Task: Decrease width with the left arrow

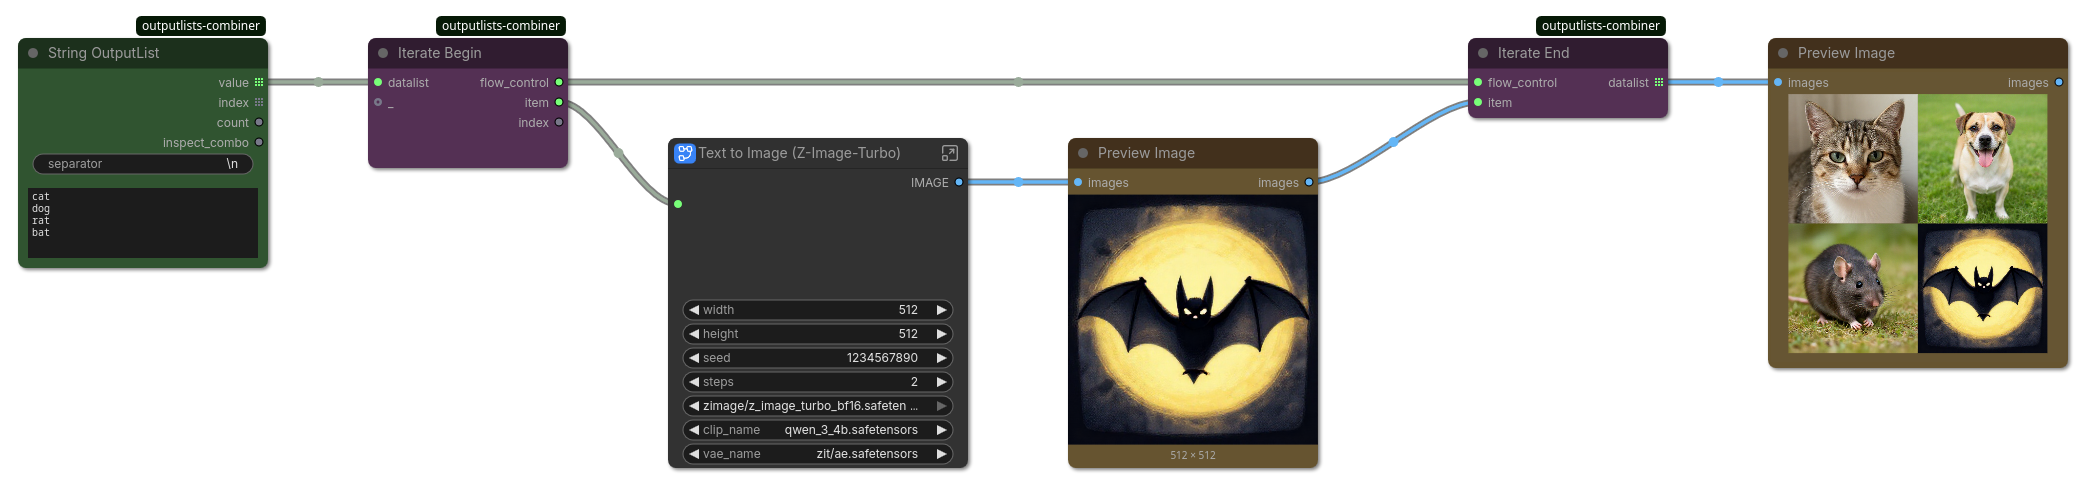Action: point(693,310)
